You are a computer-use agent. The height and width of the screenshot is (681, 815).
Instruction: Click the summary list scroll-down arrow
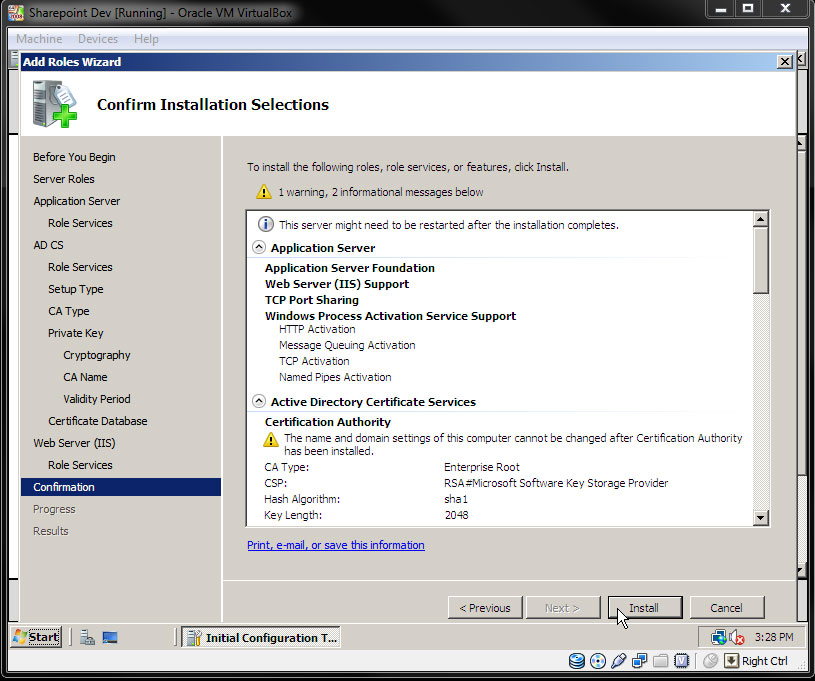coord(760,517)
